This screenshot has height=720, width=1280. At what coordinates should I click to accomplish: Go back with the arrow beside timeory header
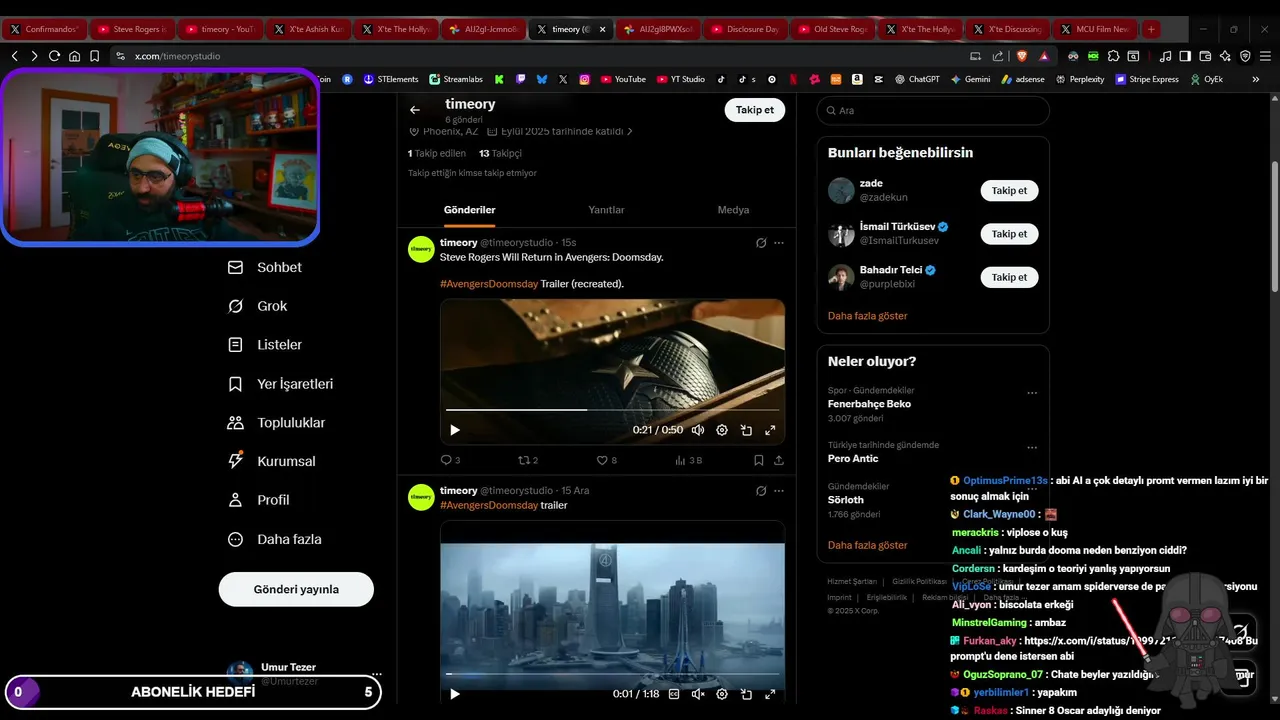[415, 110]
